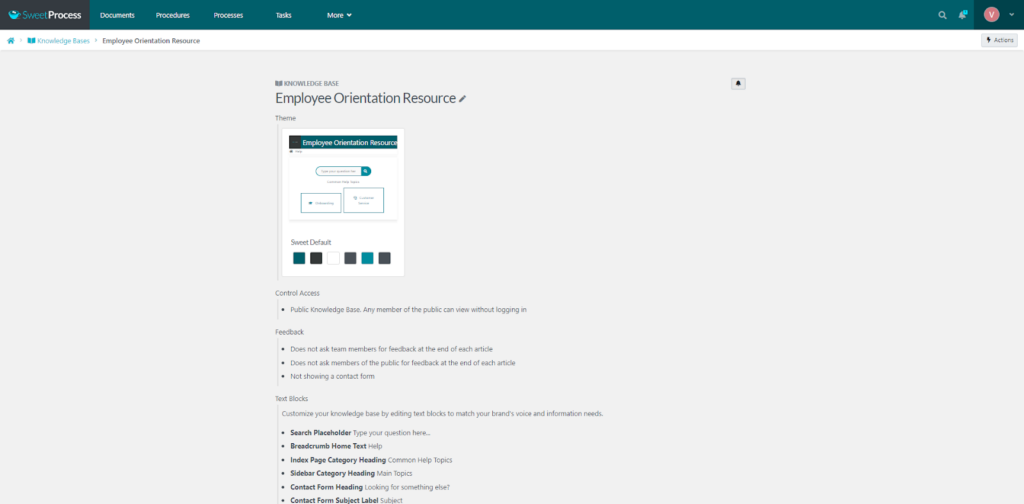Click the lightning Actions button
1024x504 pixels.
[1000, 40]
